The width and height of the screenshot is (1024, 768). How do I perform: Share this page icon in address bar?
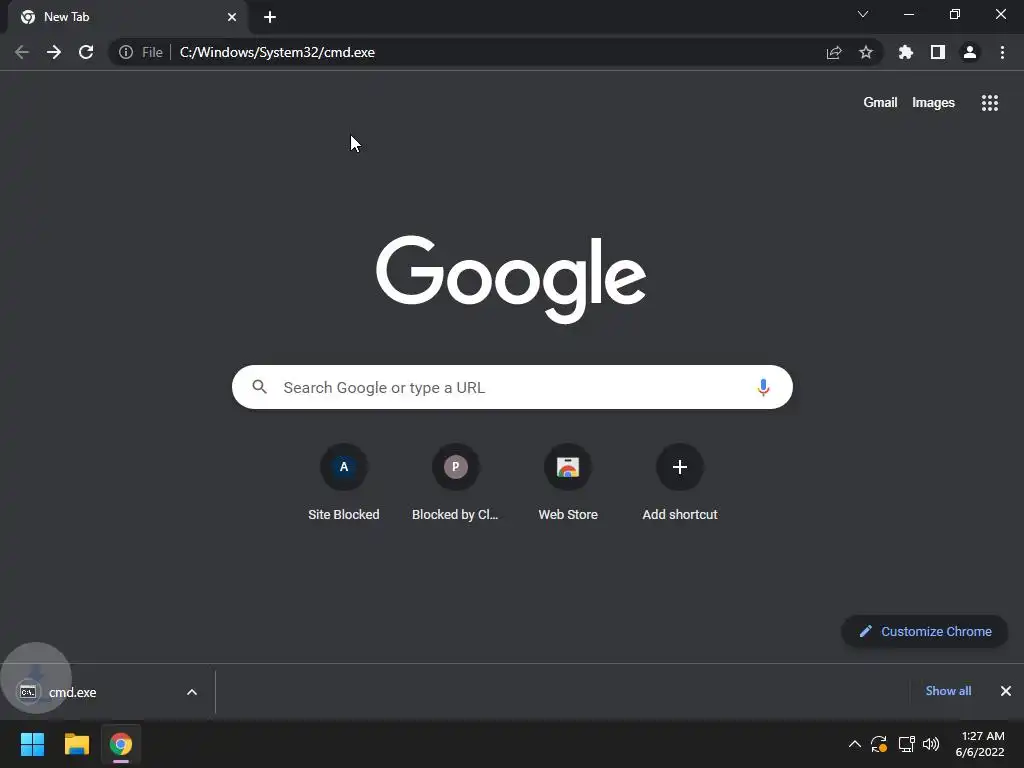click(834, 52)
